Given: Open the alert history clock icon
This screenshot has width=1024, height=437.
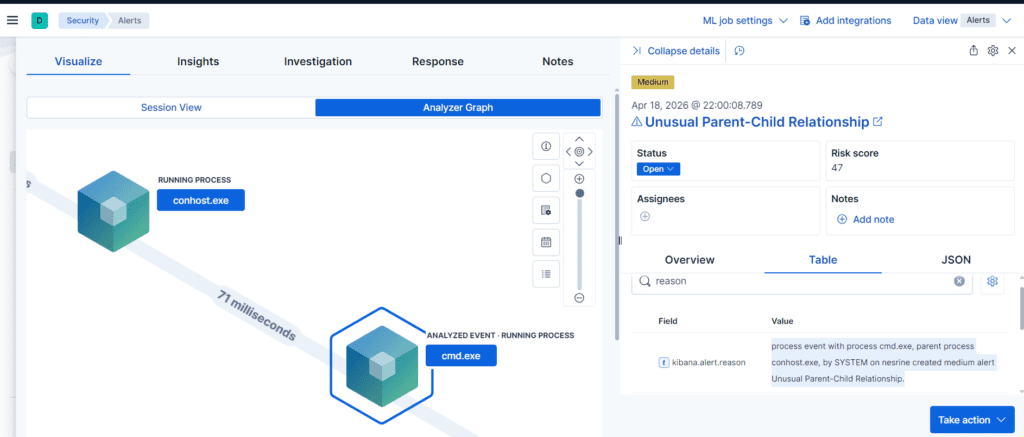Looking at the screenshot, I should click(x=740, y=51).
